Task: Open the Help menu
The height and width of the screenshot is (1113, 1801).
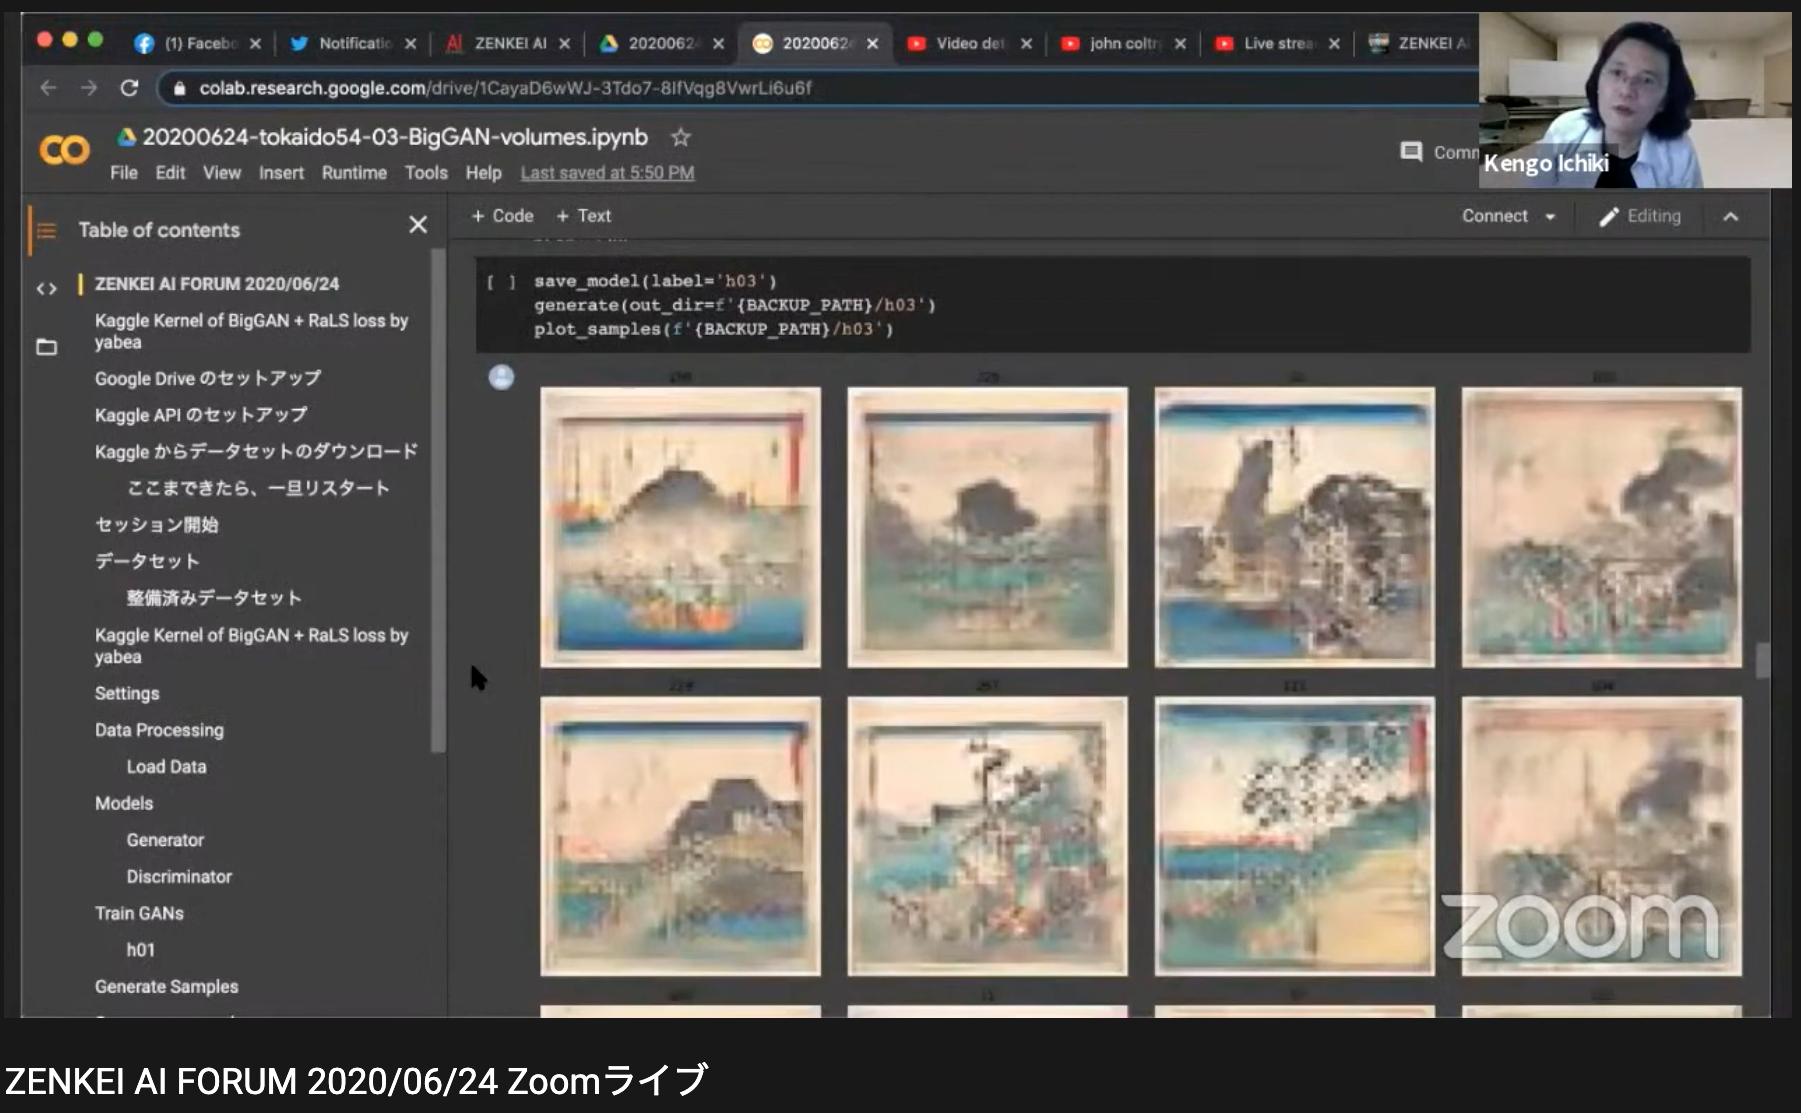Action: coord(483,173)
